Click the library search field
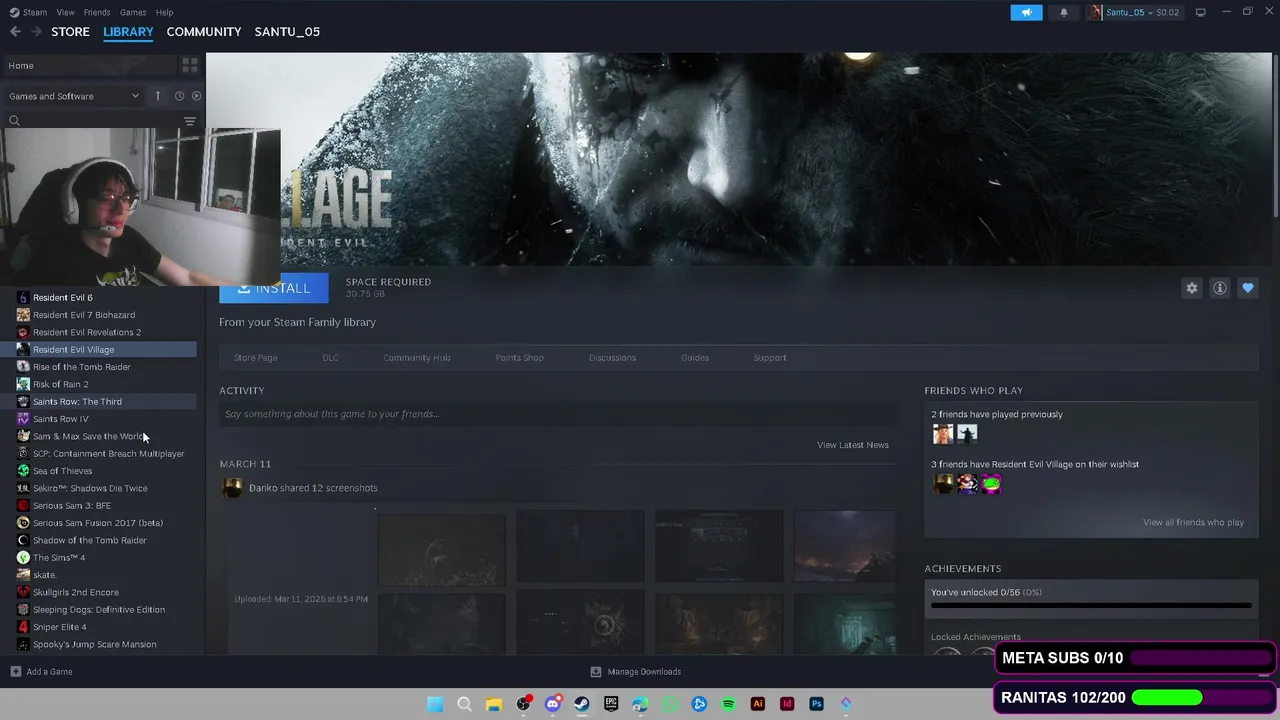1280x720 pixels. click(x=95, y=121)
